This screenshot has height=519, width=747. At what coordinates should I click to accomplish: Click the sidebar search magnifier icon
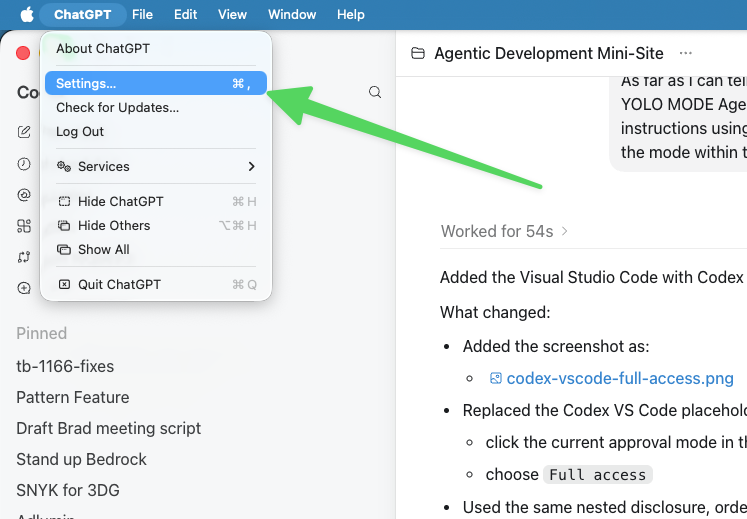click(375, 92)
